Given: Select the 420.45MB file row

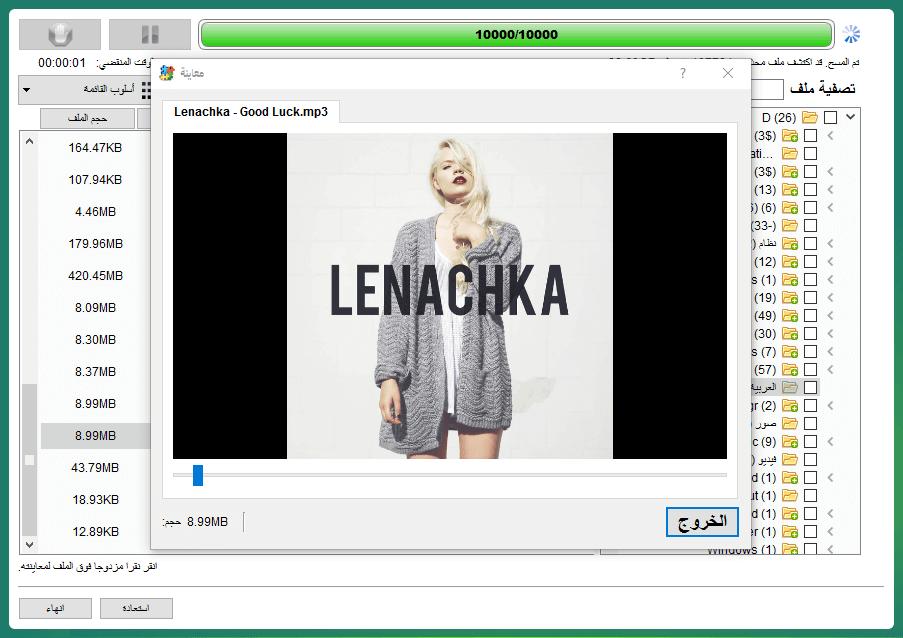Looking at the screenshot, I should 95,276.
